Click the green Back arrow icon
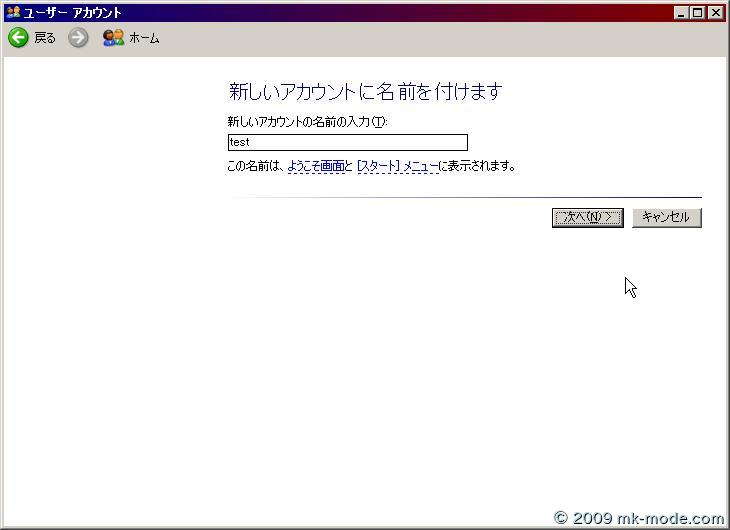Image resolution: width=730 pixels, height=530 pixels. click(18, 38)
